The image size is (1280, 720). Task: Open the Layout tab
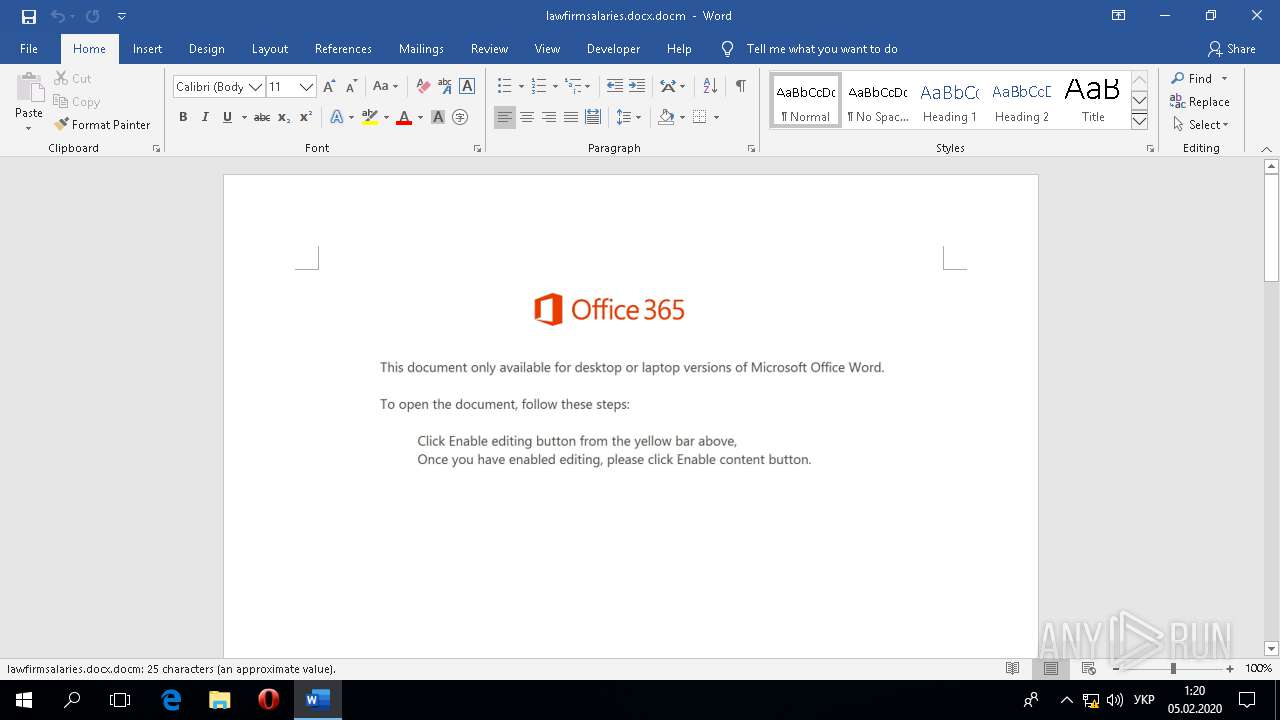tap(269, 49)
